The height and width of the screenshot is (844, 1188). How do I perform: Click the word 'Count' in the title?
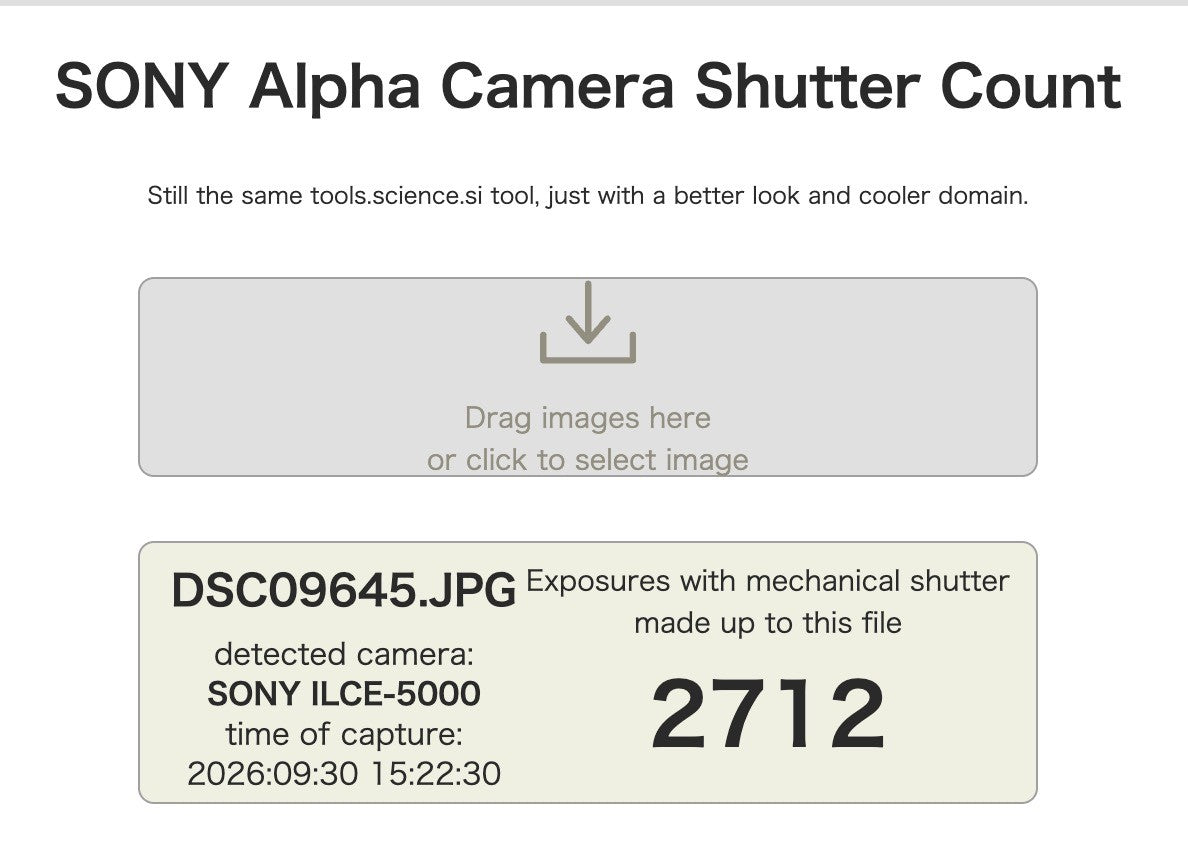tap(1031, 86)
